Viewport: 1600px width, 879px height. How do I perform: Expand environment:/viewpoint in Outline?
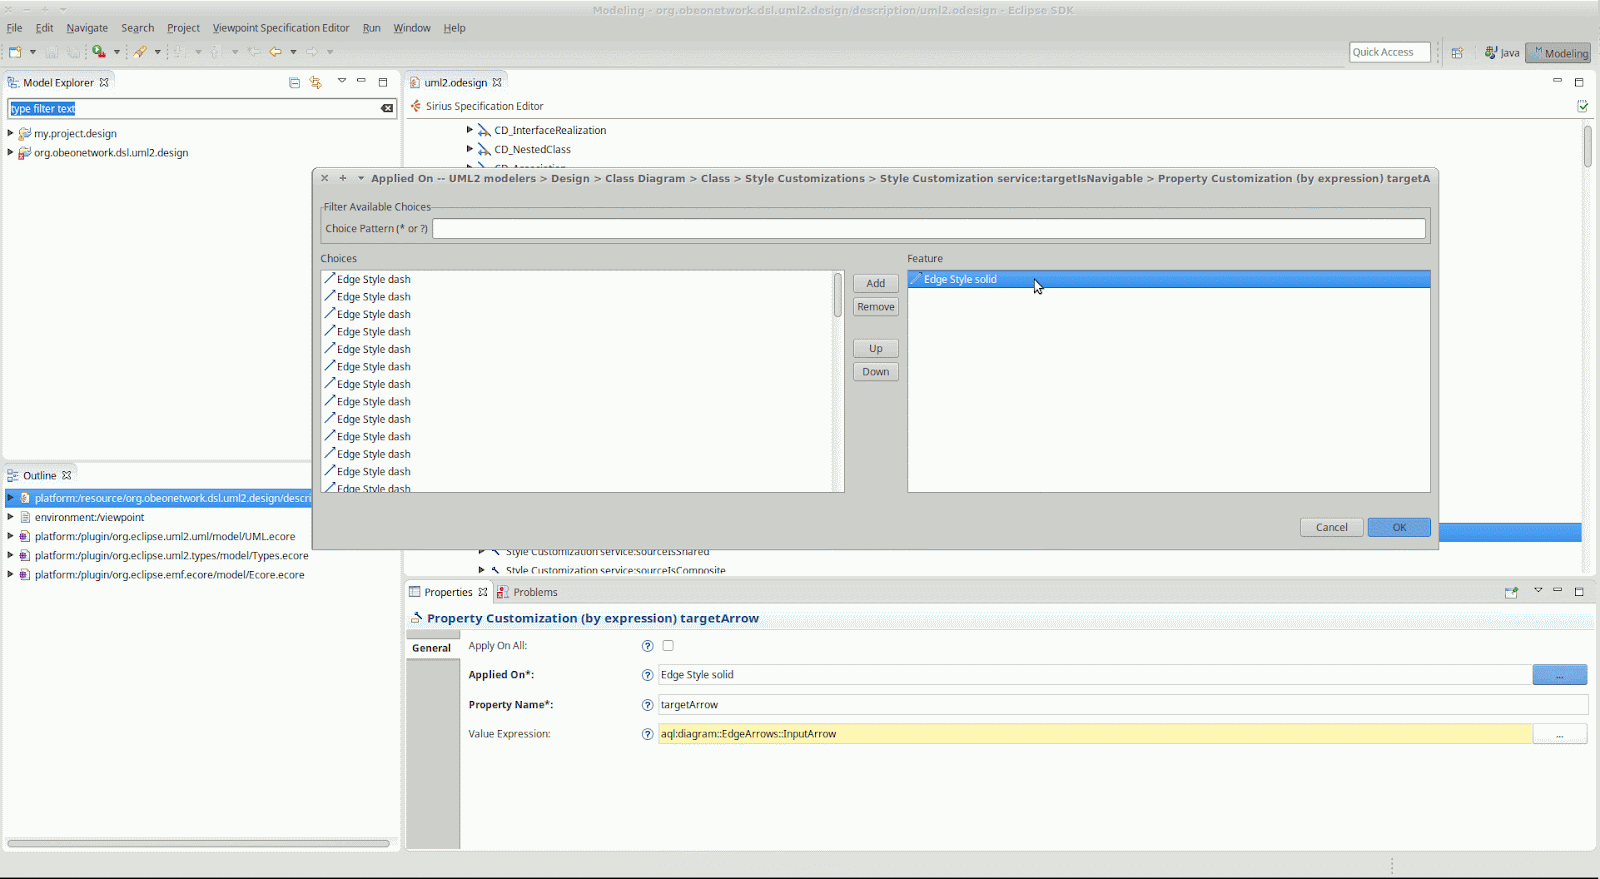10,517
